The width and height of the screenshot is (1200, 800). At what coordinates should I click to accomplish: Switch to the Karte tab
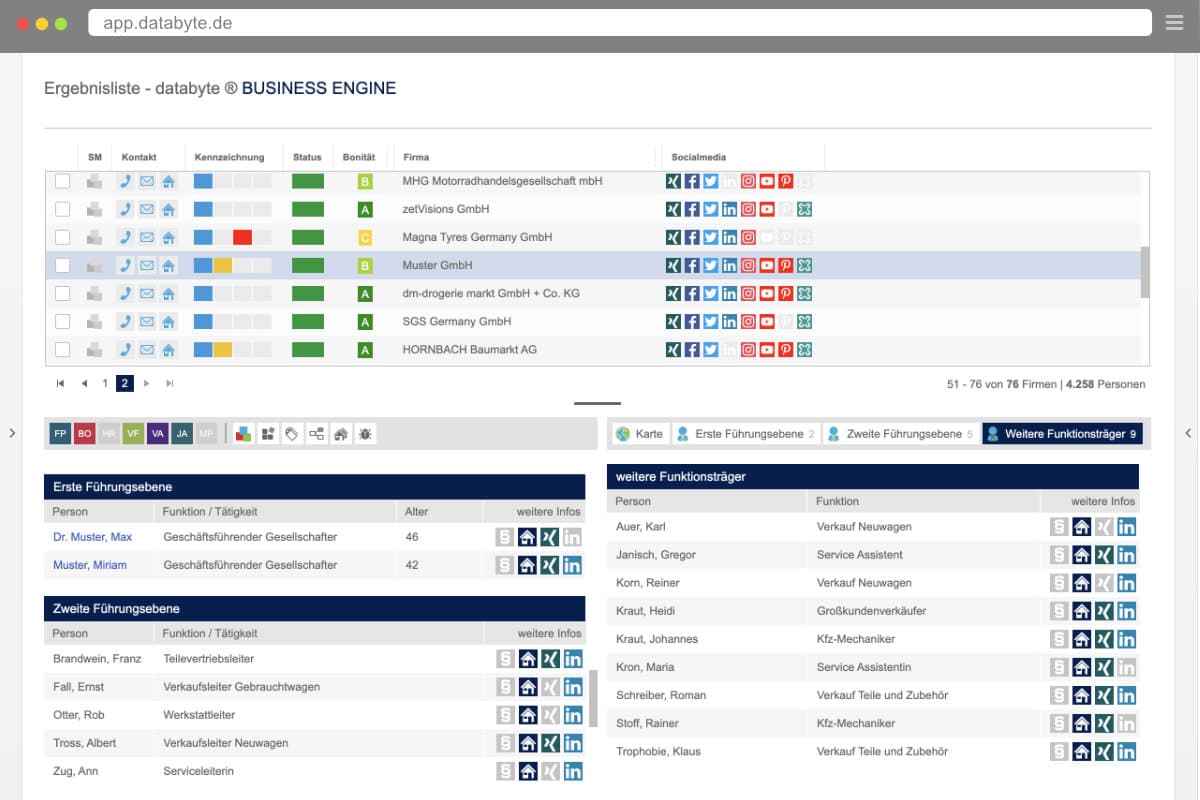(x=639, y=434)
